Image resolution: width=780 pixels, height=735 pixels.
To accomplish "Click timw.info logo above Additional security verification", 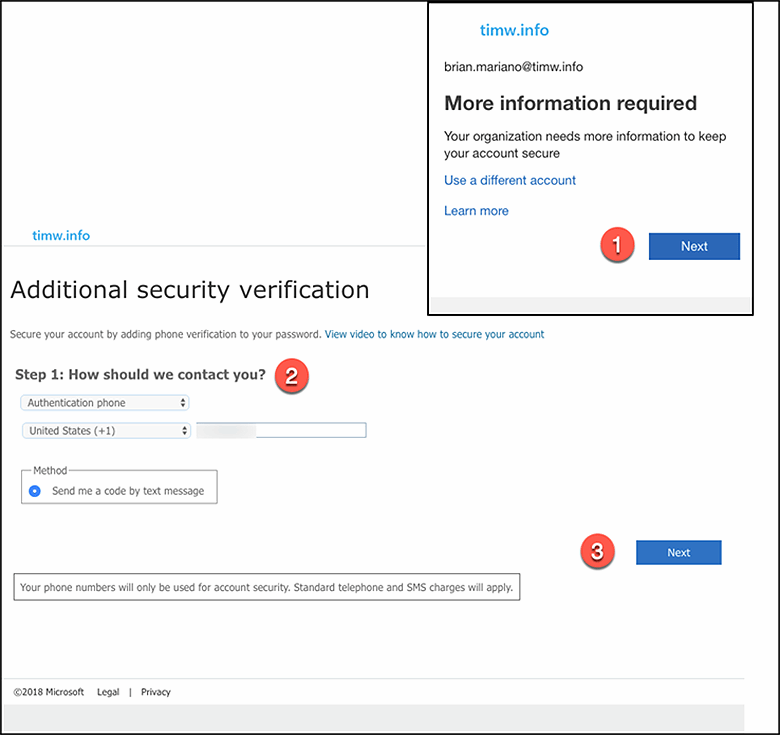I will click(x=61, y=236).
